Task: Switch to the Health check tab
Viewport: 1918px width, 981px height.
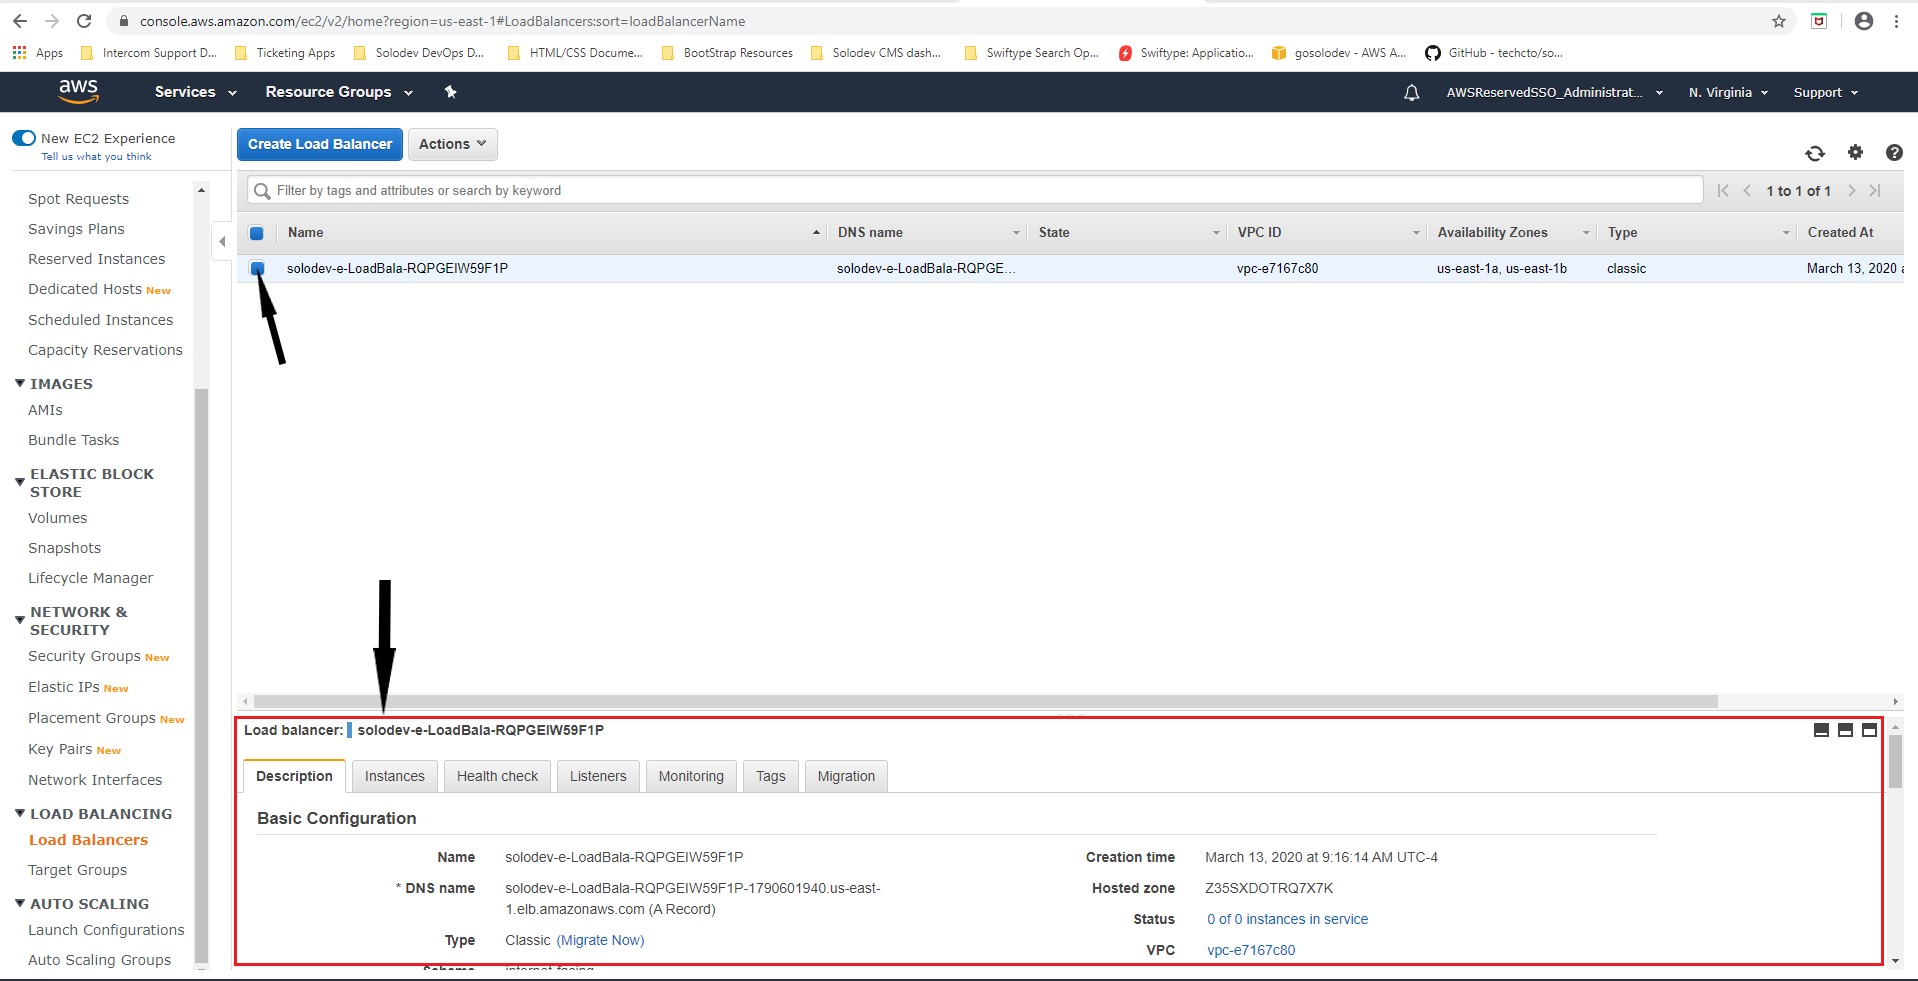Action: (497, 776)
